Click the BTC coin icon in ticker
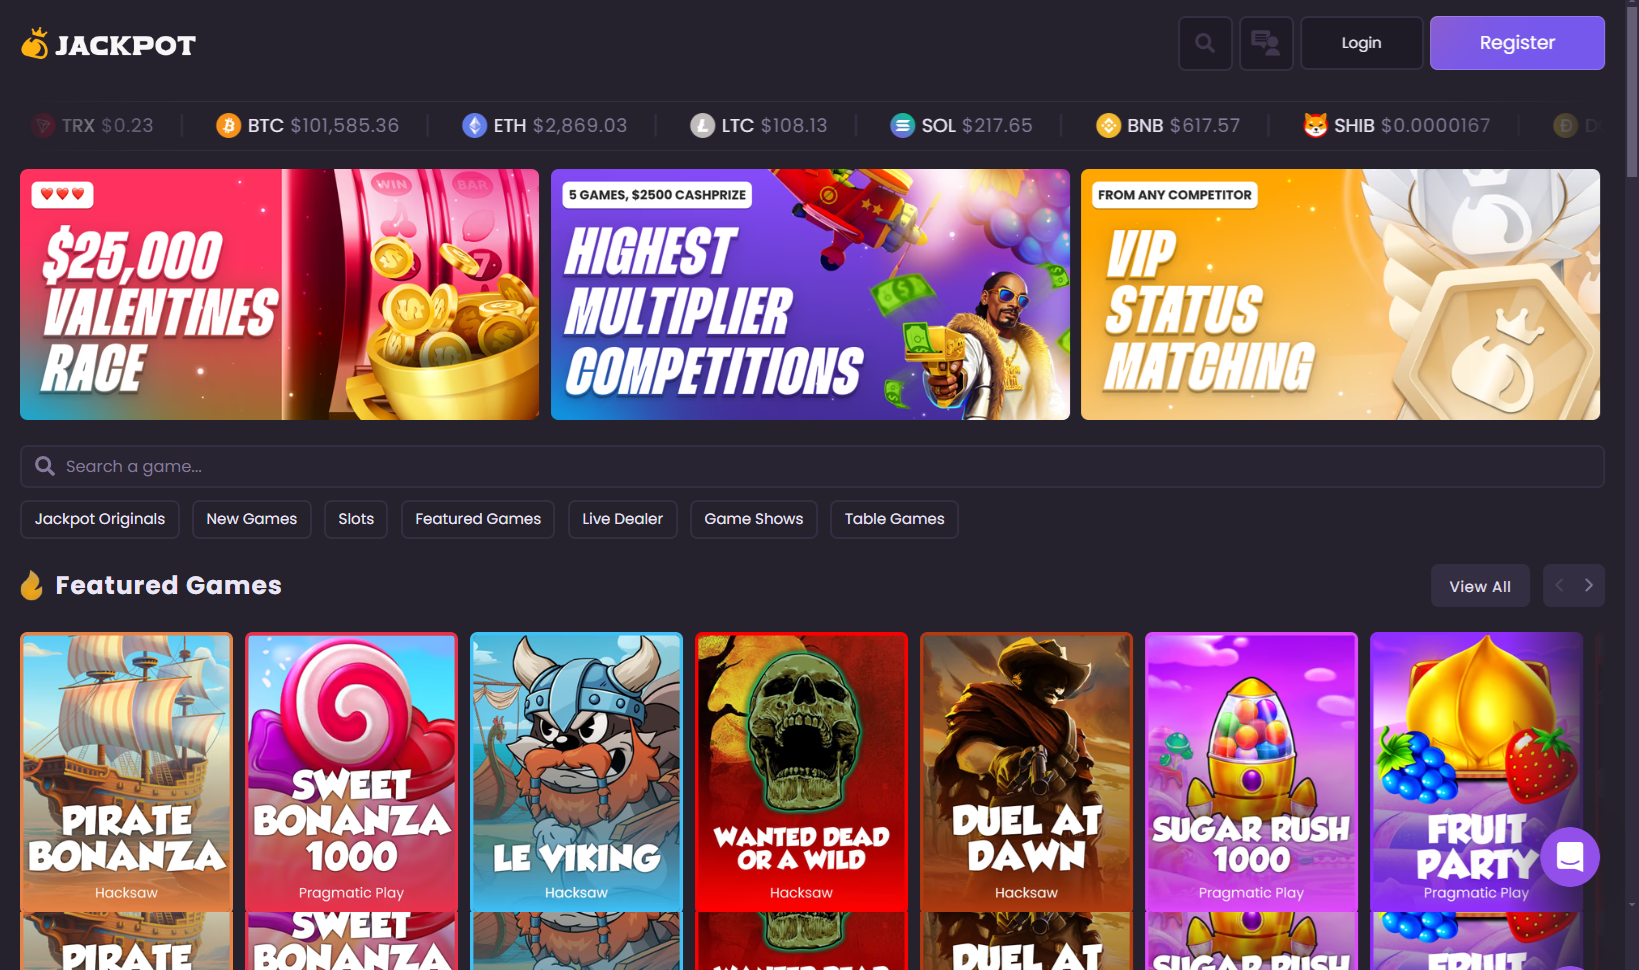Screen dimensions: 1639x970 point(229,126)
